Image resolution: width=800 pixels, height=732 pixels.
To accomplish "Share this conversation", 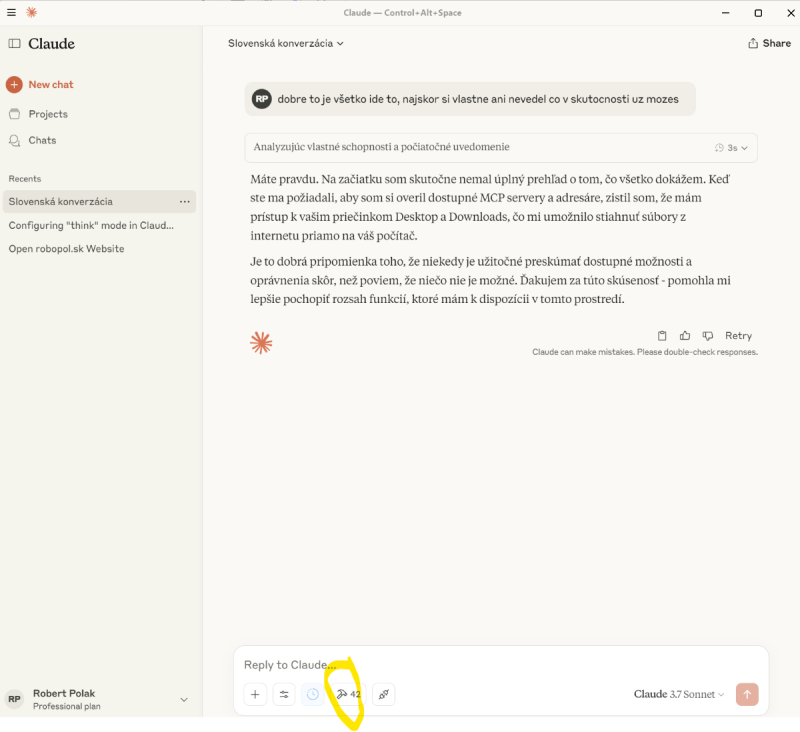I will (769, 43).
